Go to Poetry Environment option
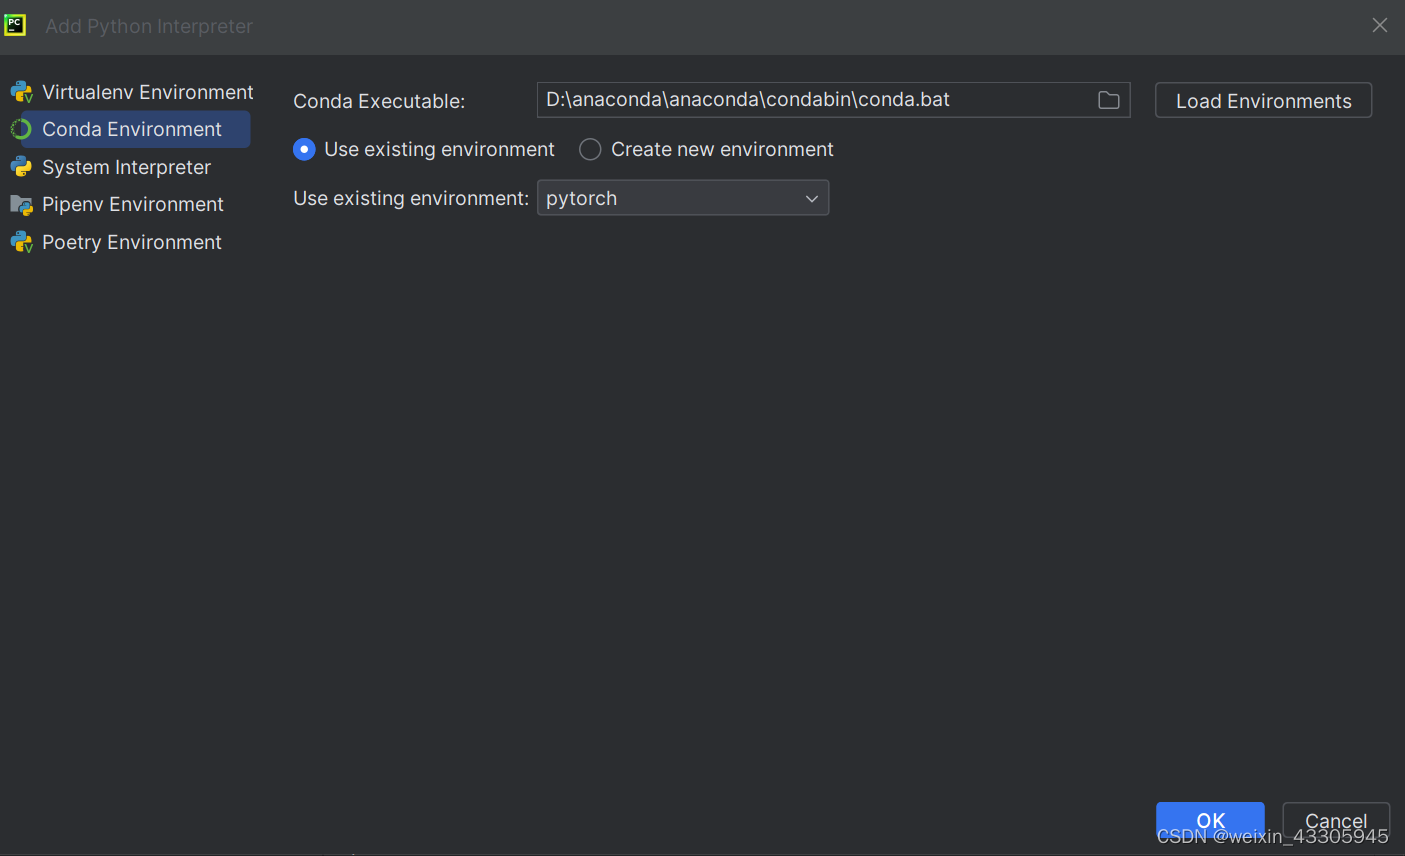Screen dimensions: 1405x856 tap(130, 242)
